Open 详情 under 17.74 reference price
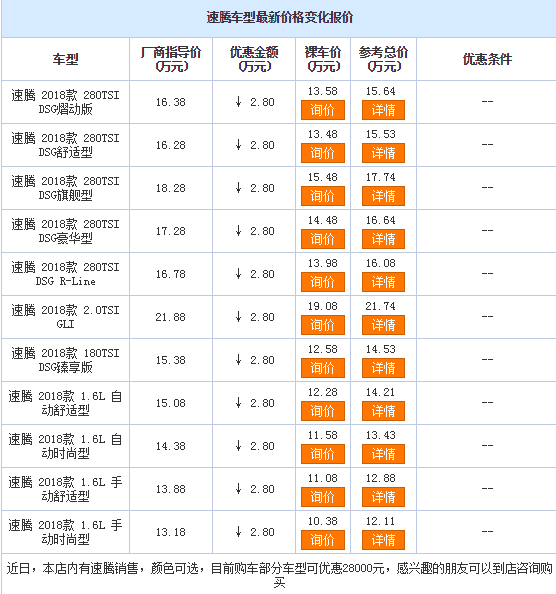 point(383,196)
